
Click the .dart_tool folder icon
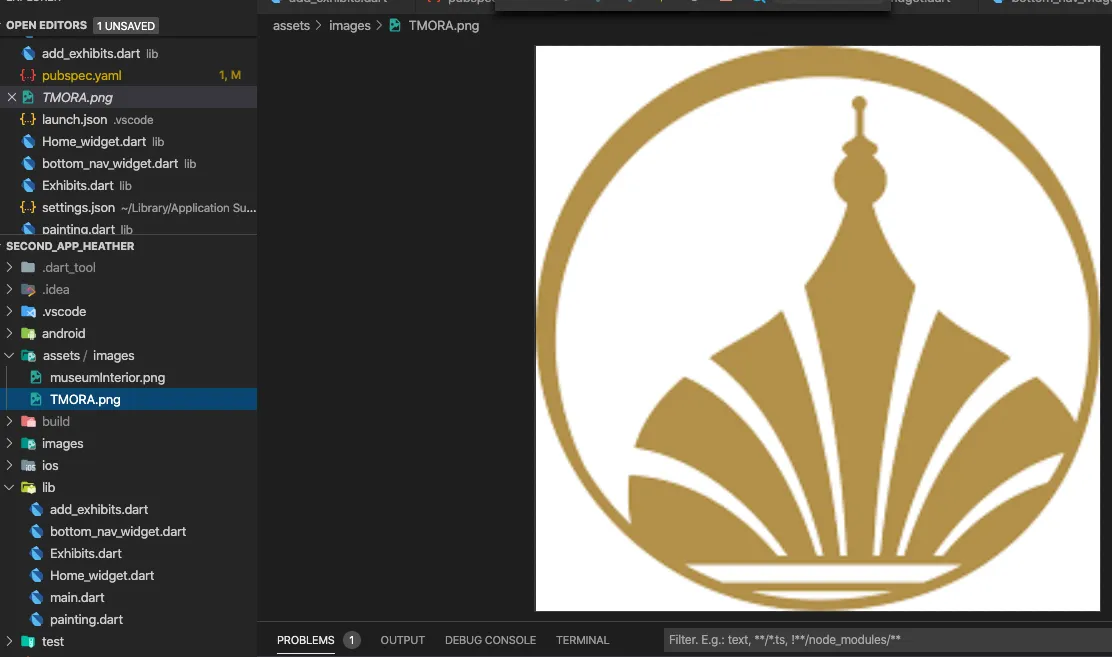click(28, 267)
